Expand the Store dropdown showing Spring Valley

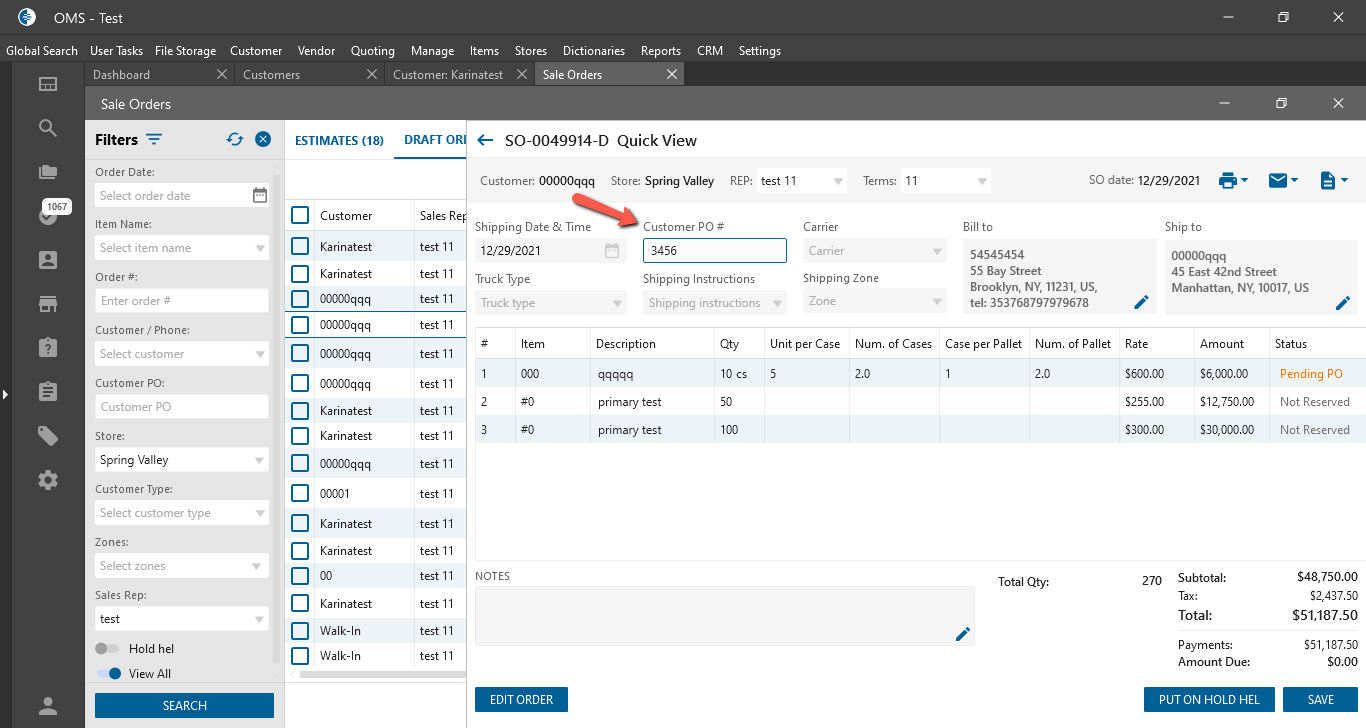(260, 461)
